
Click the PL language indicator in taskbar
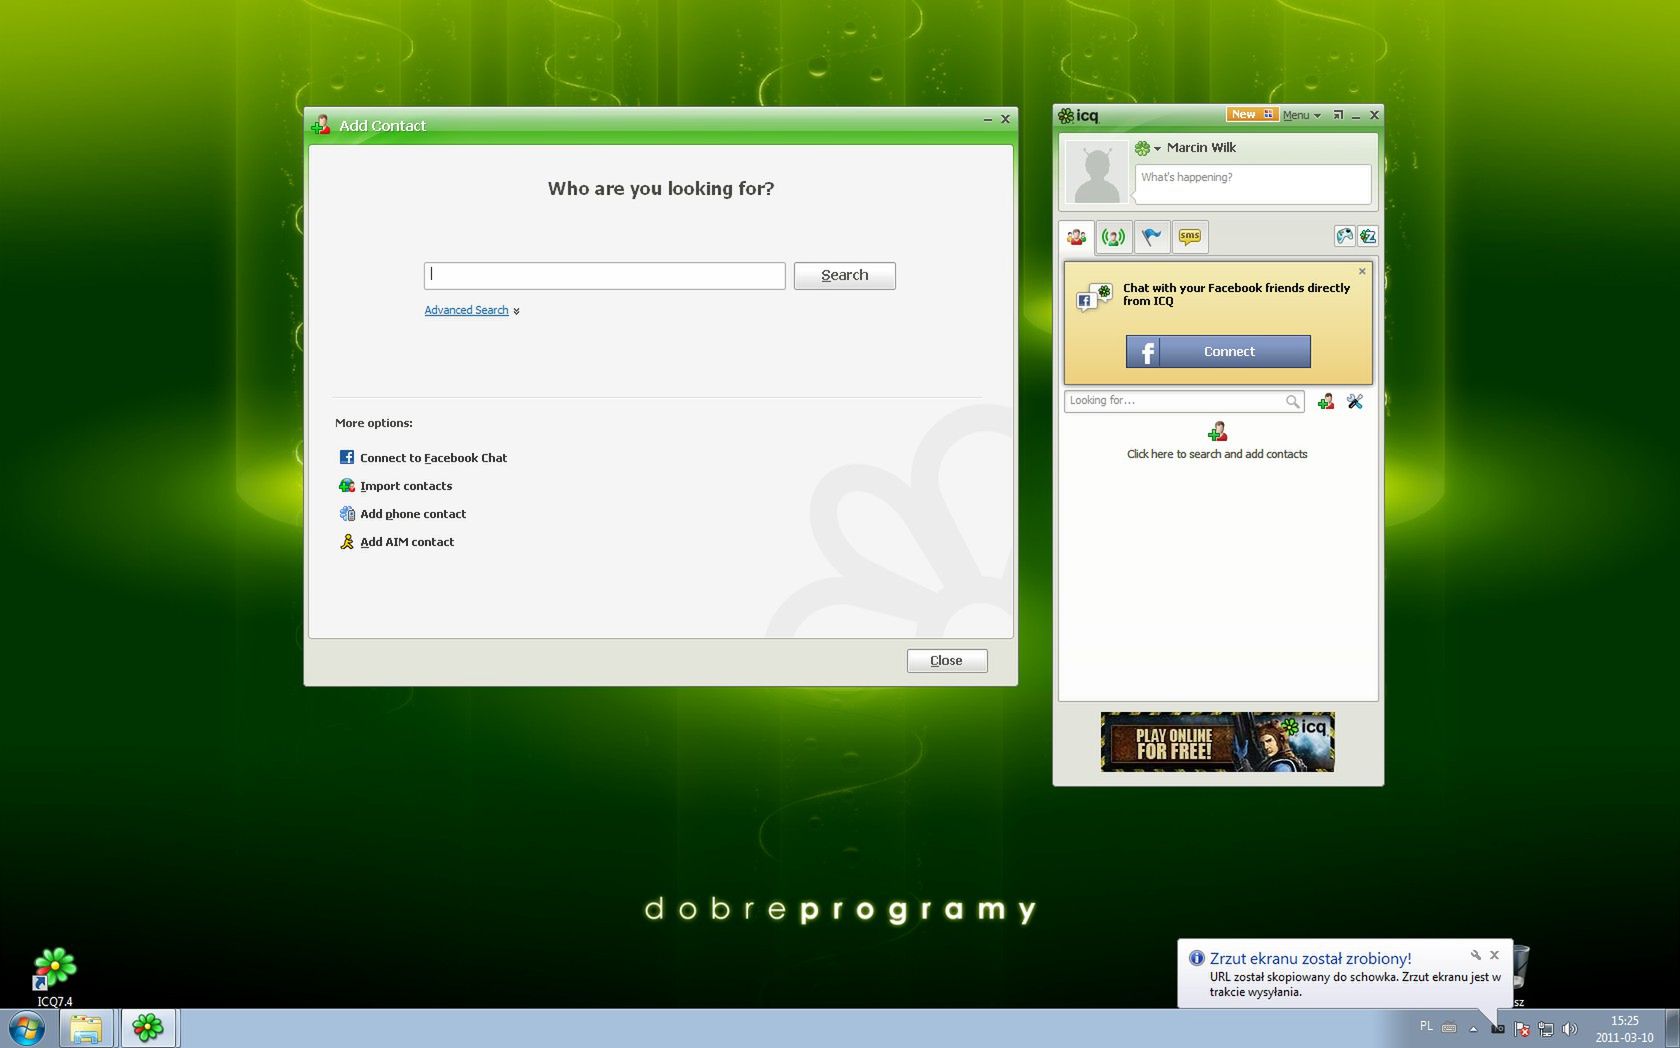(x=1426, y=1026)
